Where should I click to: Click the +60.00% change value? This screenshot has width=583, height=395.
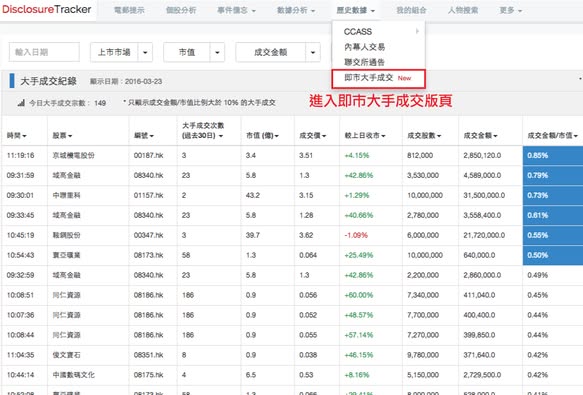tap(358, 295)
